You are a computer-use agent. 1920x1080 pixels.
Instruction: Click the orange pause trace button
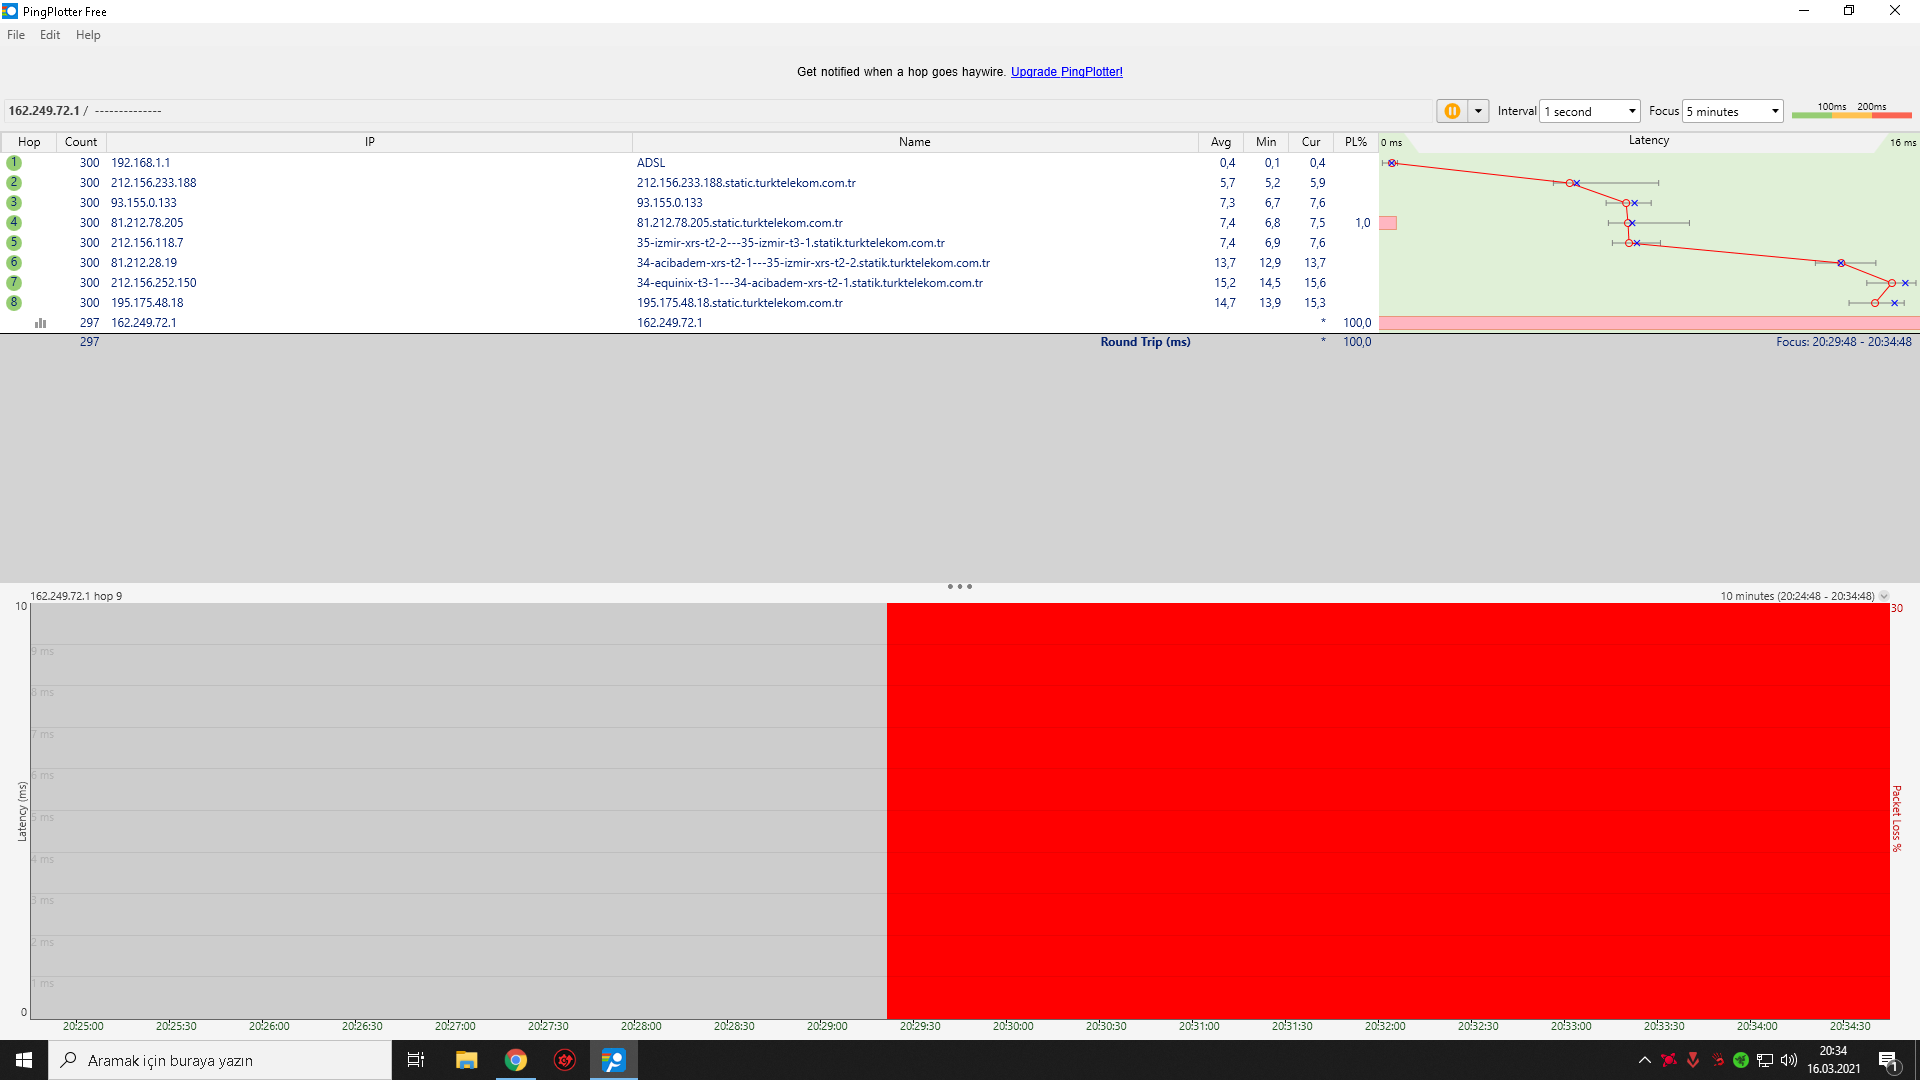[1452, 111]
